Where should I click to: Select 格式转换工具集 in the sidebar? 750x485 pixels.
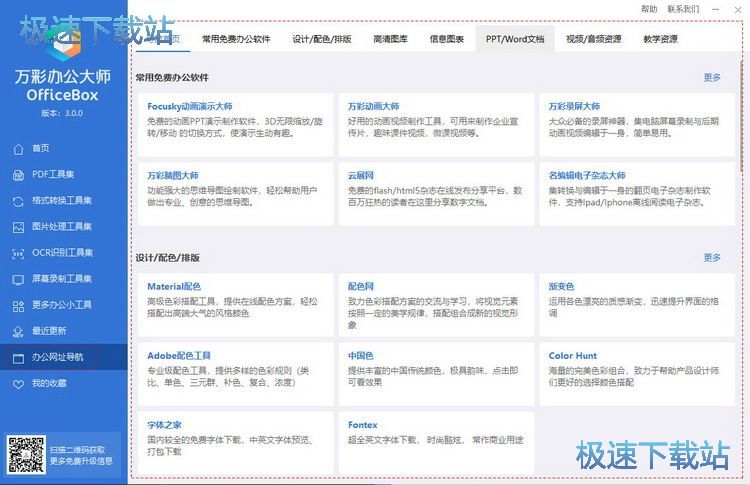[x=64, y=200]
